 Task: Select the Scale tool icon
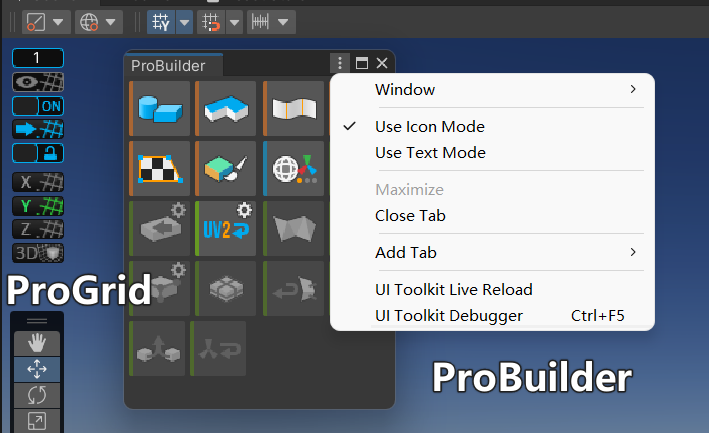37,421
